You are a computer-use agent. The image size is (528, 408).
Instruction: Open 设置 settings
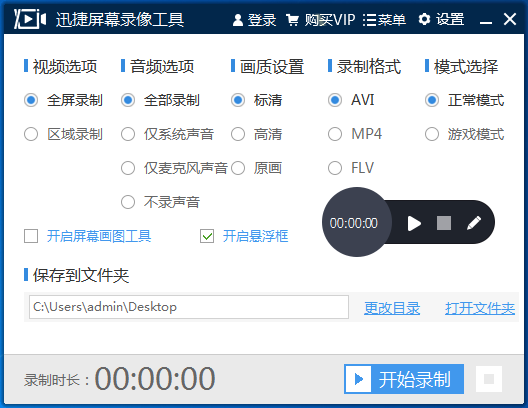click(x=441, y=20)
